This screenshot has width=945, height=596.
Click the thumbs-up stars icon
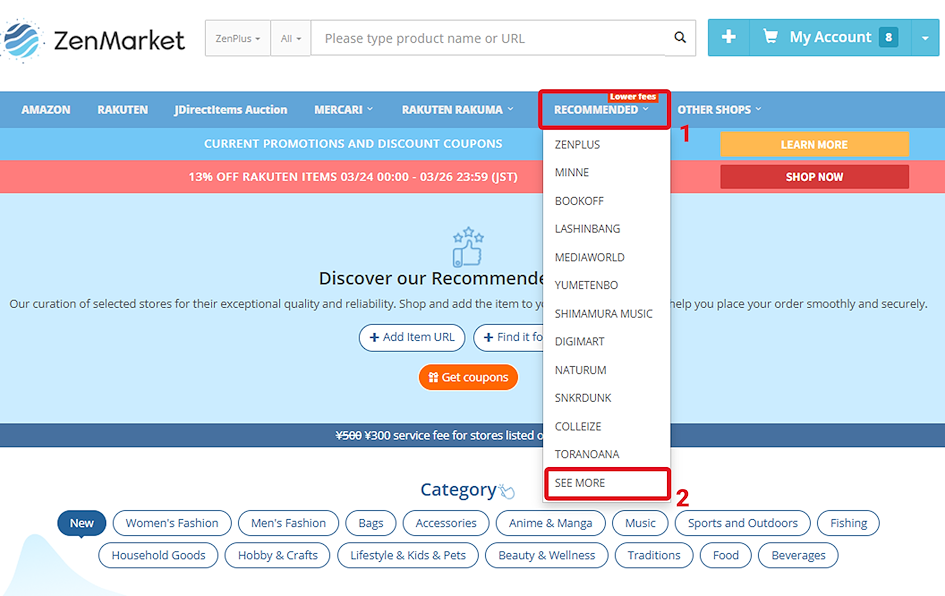coord(468,247)
